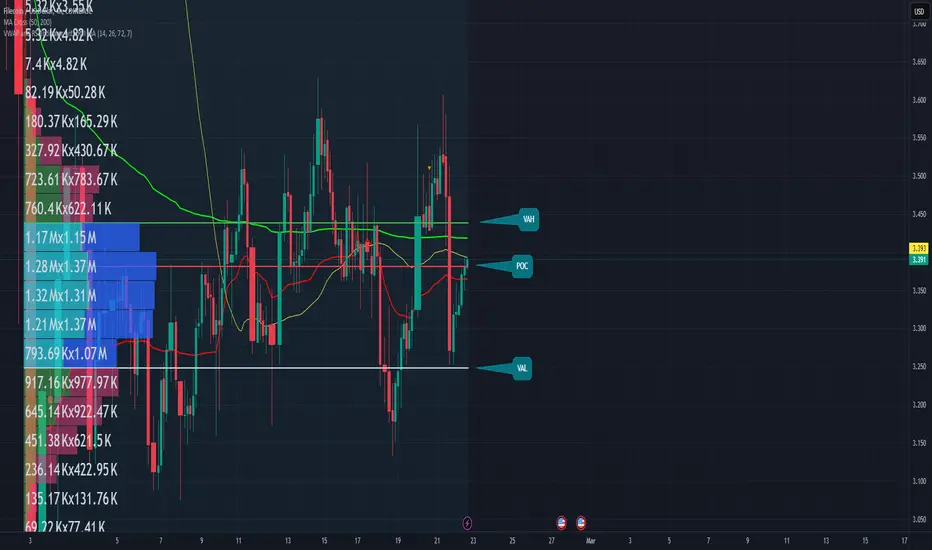Click the 3.250 price axis label

[x=919, y=366]
